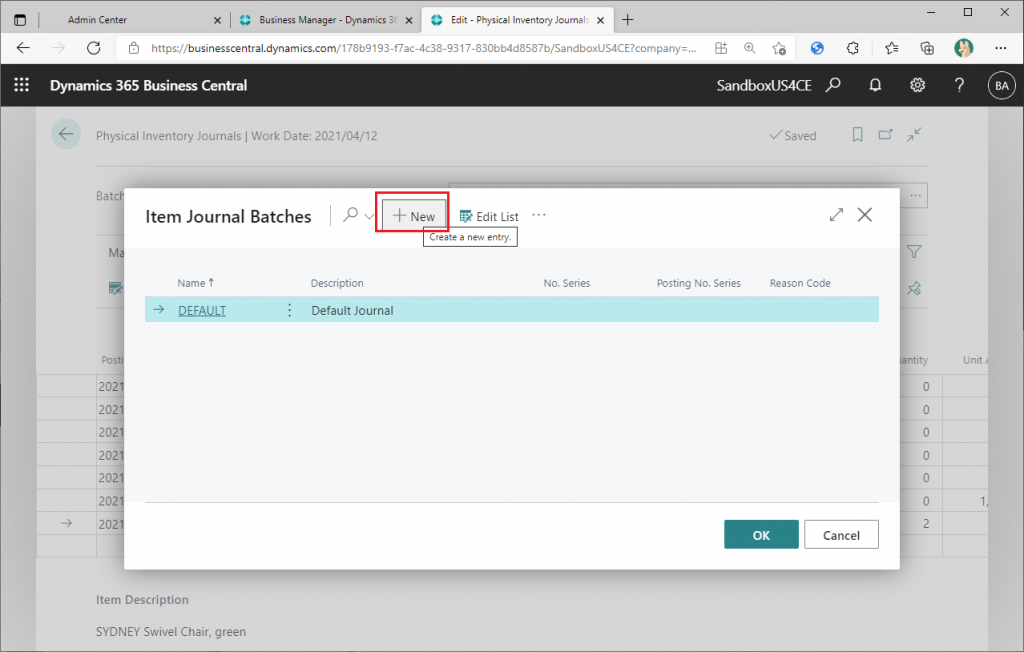The width and height of the screenshot is (1024, 652).
Task: Open more actions ellipsis in dialog toolbar
Action: pyautogui.click(x=539, y=215)
